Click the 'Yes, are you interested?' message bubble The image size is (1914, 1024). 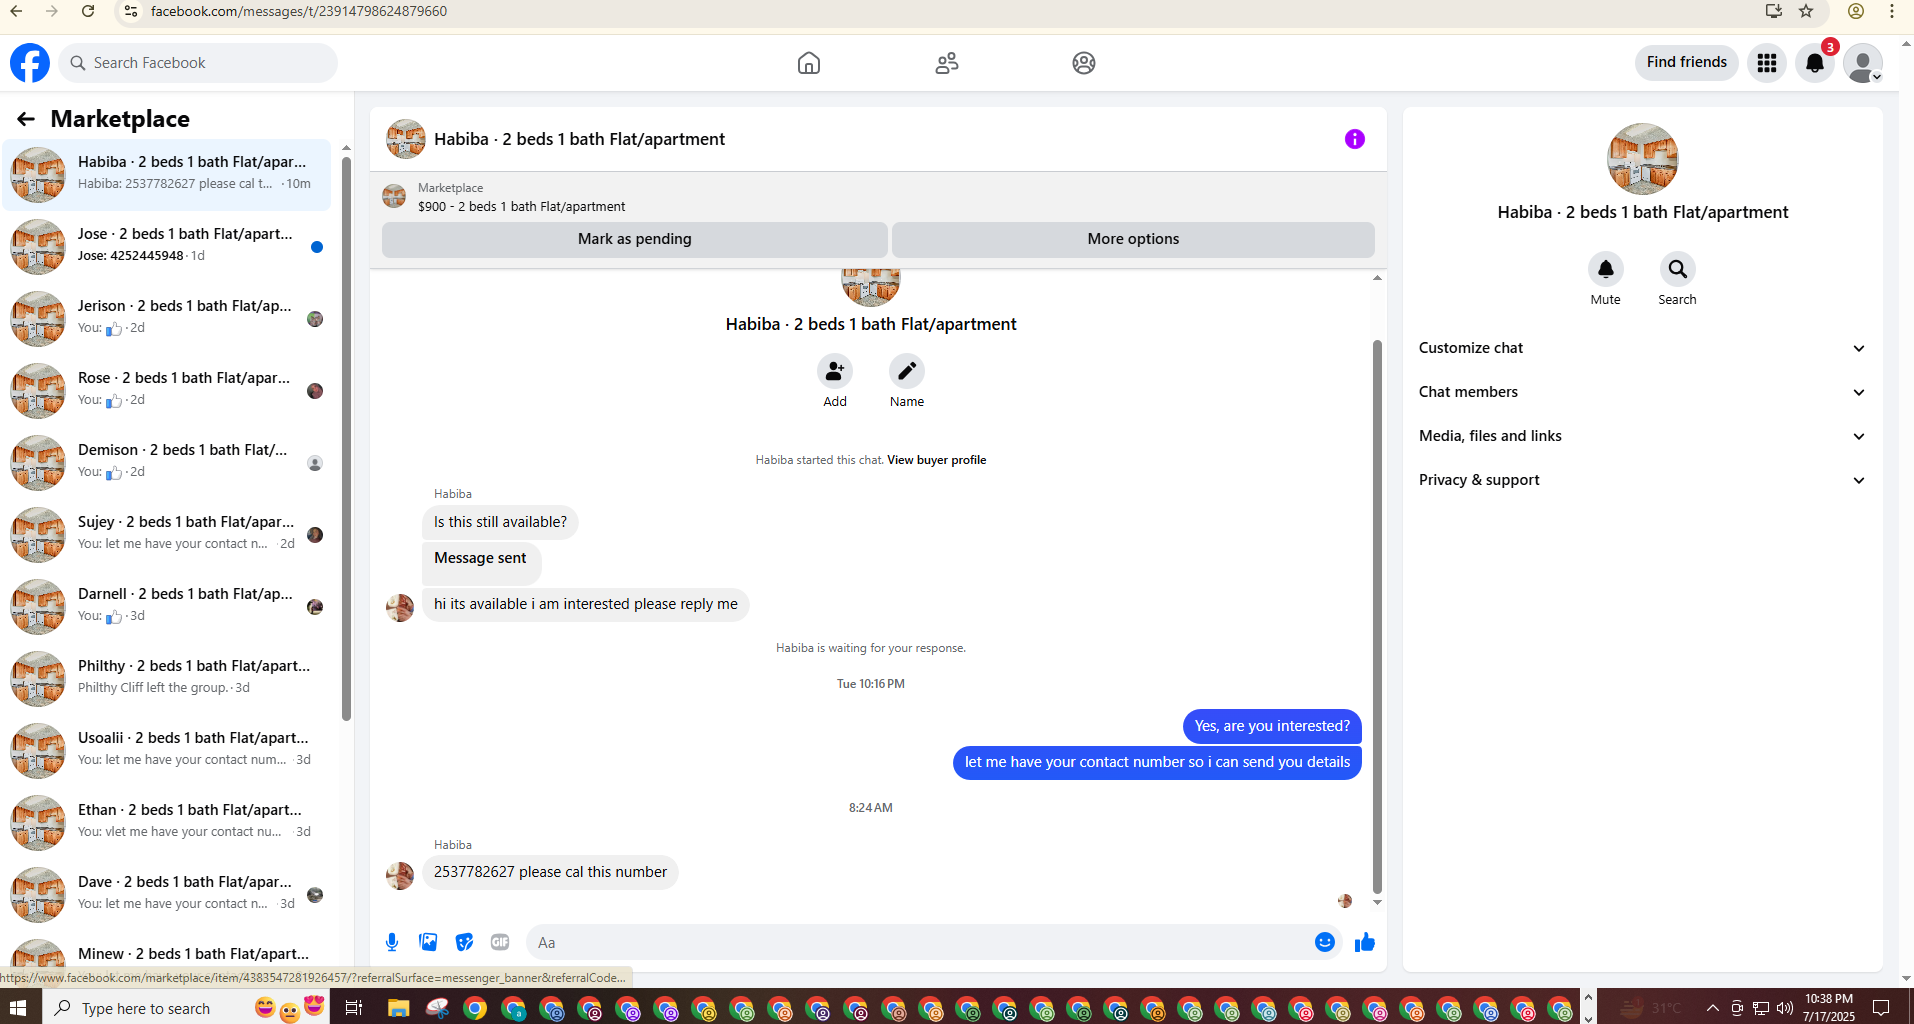(x=1272, y=726)
